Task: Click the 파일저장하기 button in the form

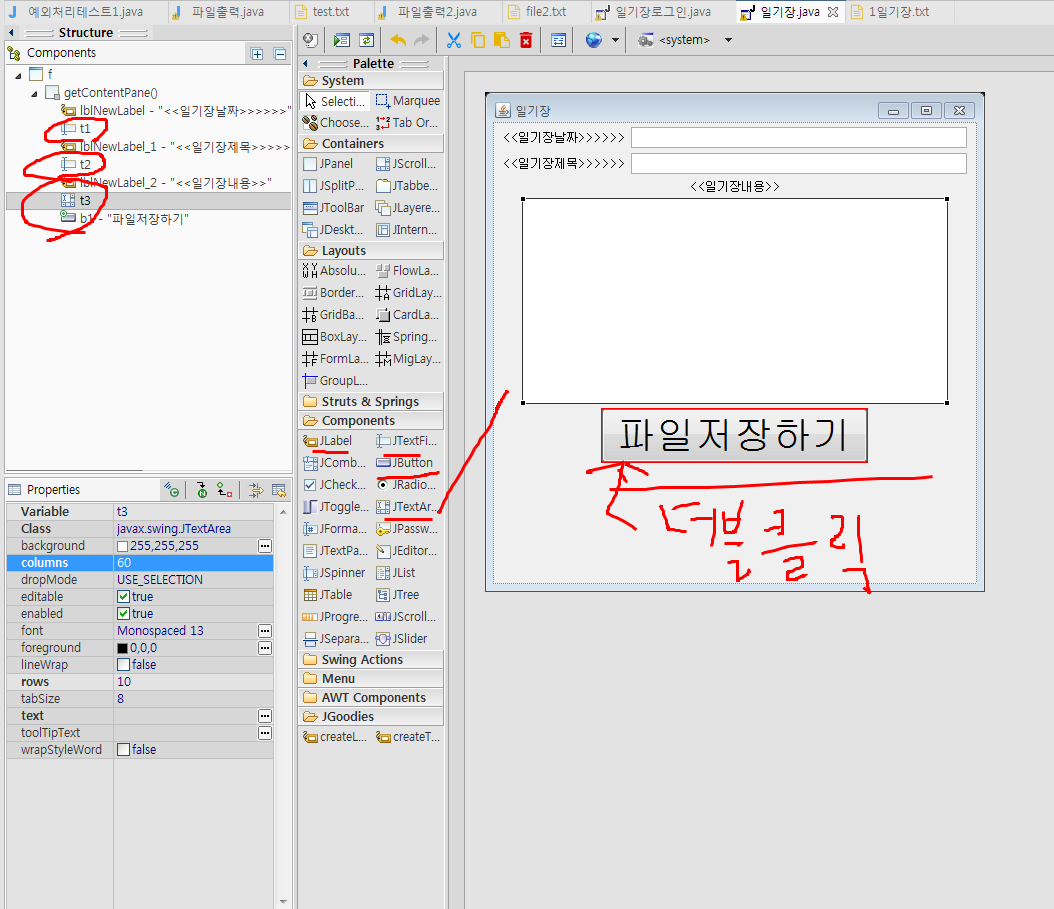Action: pyautogui.click(x=734, y=435)
